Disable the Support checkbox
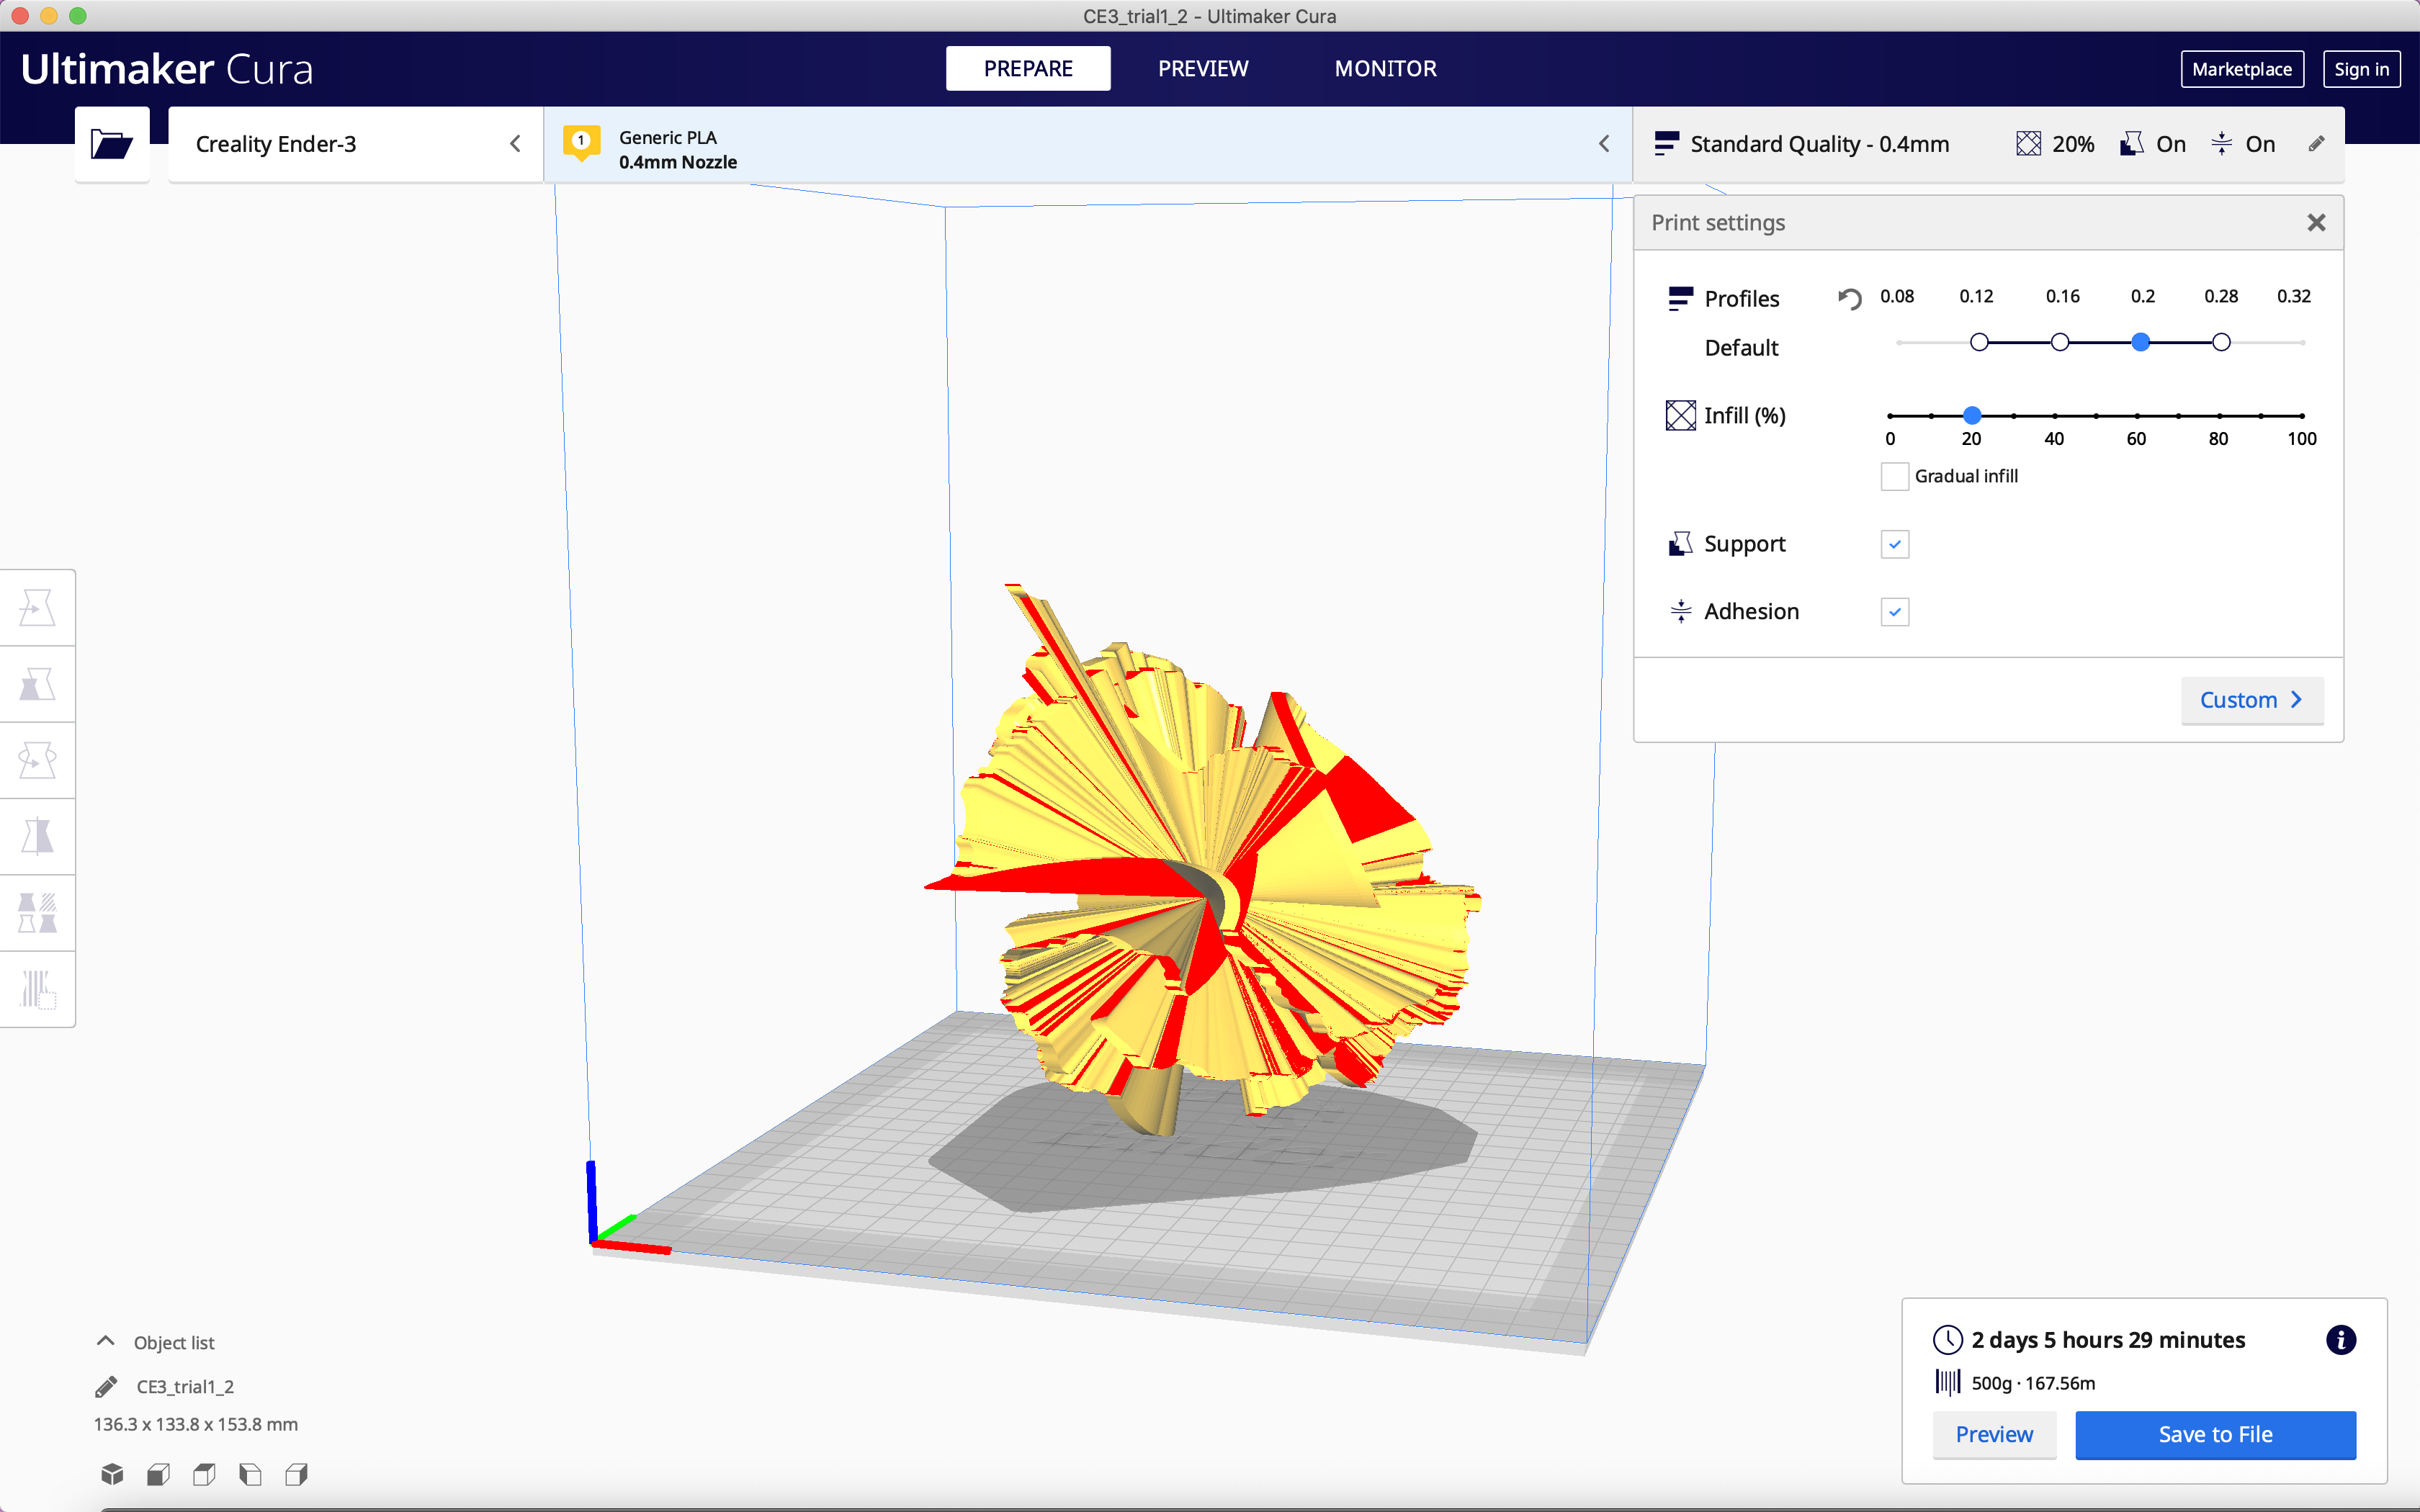This screenshot has height=1512, width=2420. (1894, 544)
